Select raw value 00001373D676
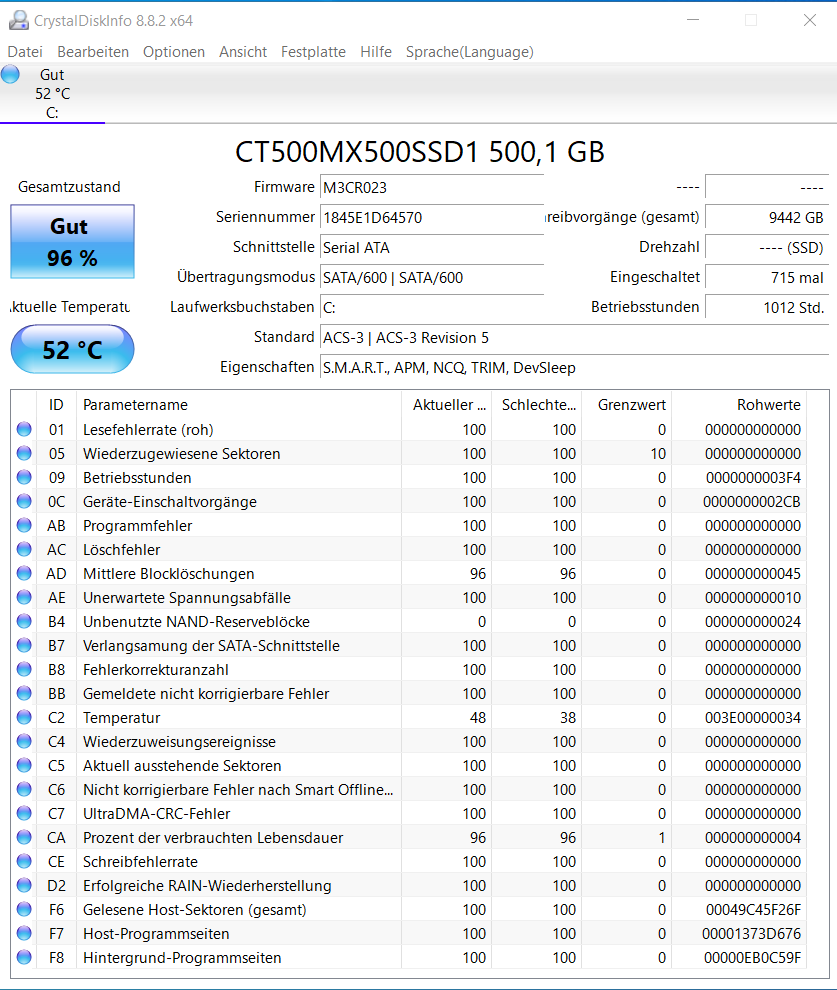Viewport: 837px width, 990px height. coord(751,934)
